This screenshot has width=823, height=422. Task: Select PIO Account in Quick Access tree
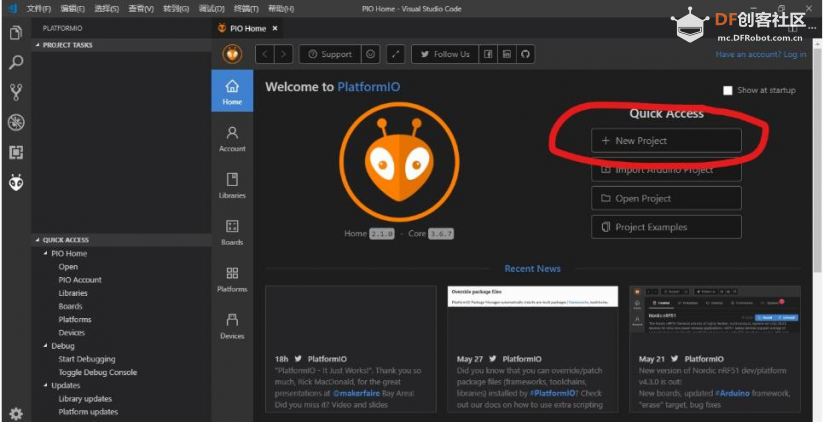pyautogui.click(x=80, y=280)
